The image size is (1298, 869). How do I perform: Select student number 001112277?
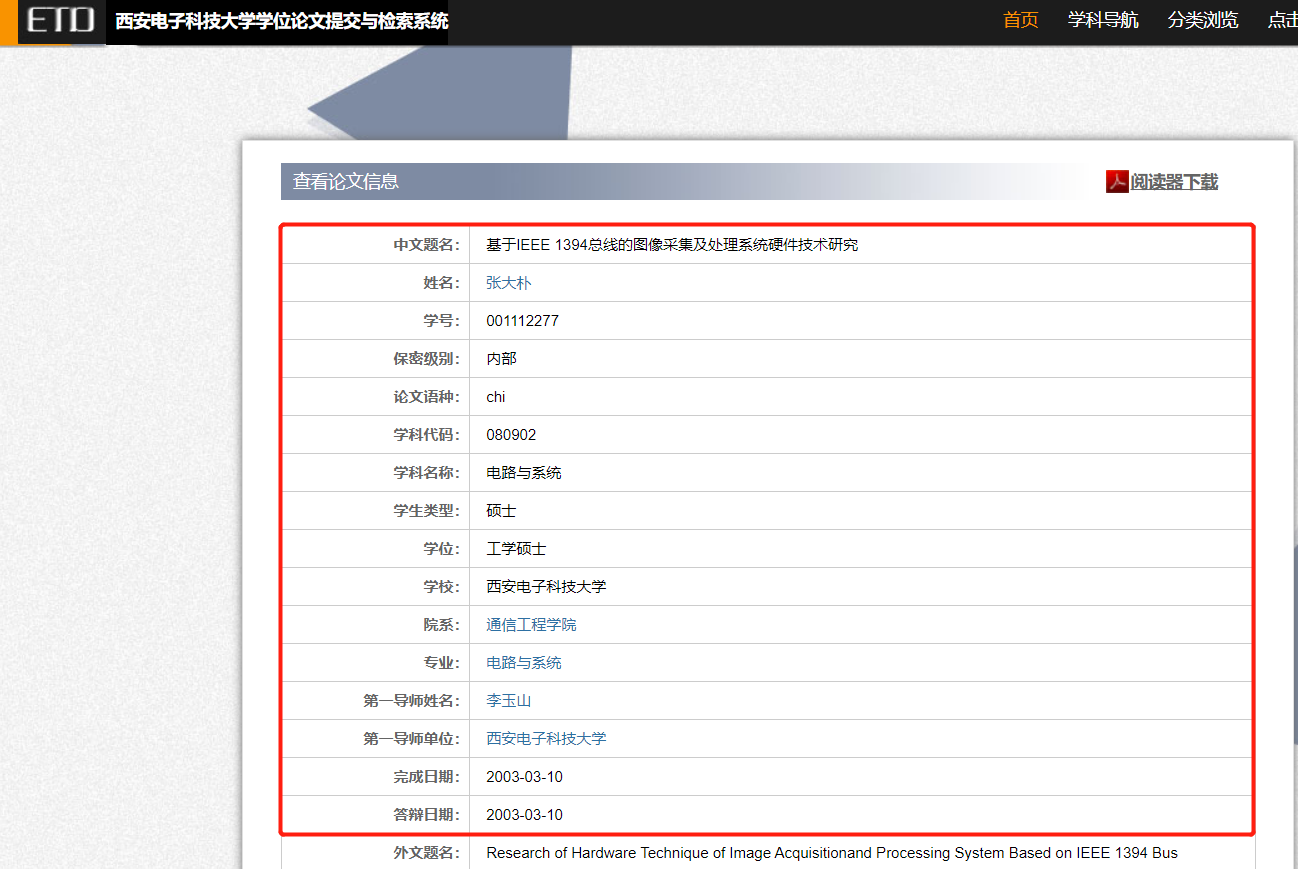tap(523, 321)
